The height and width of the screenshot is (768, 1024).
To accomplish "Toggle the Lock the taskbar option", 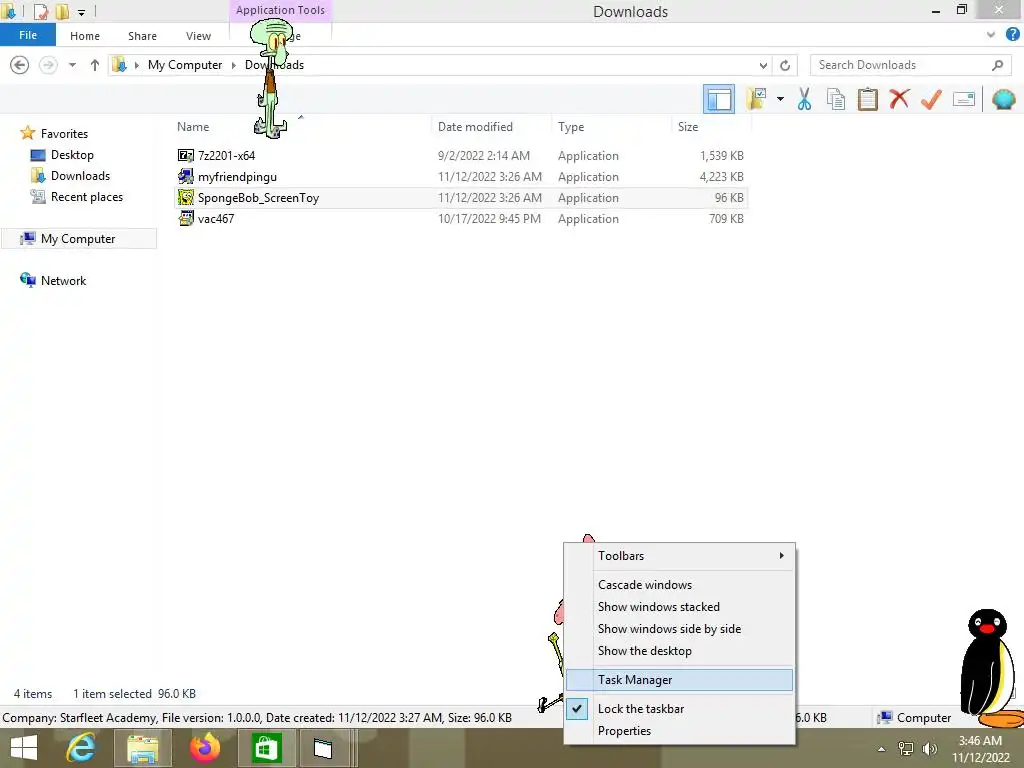I will pos(679,709).
